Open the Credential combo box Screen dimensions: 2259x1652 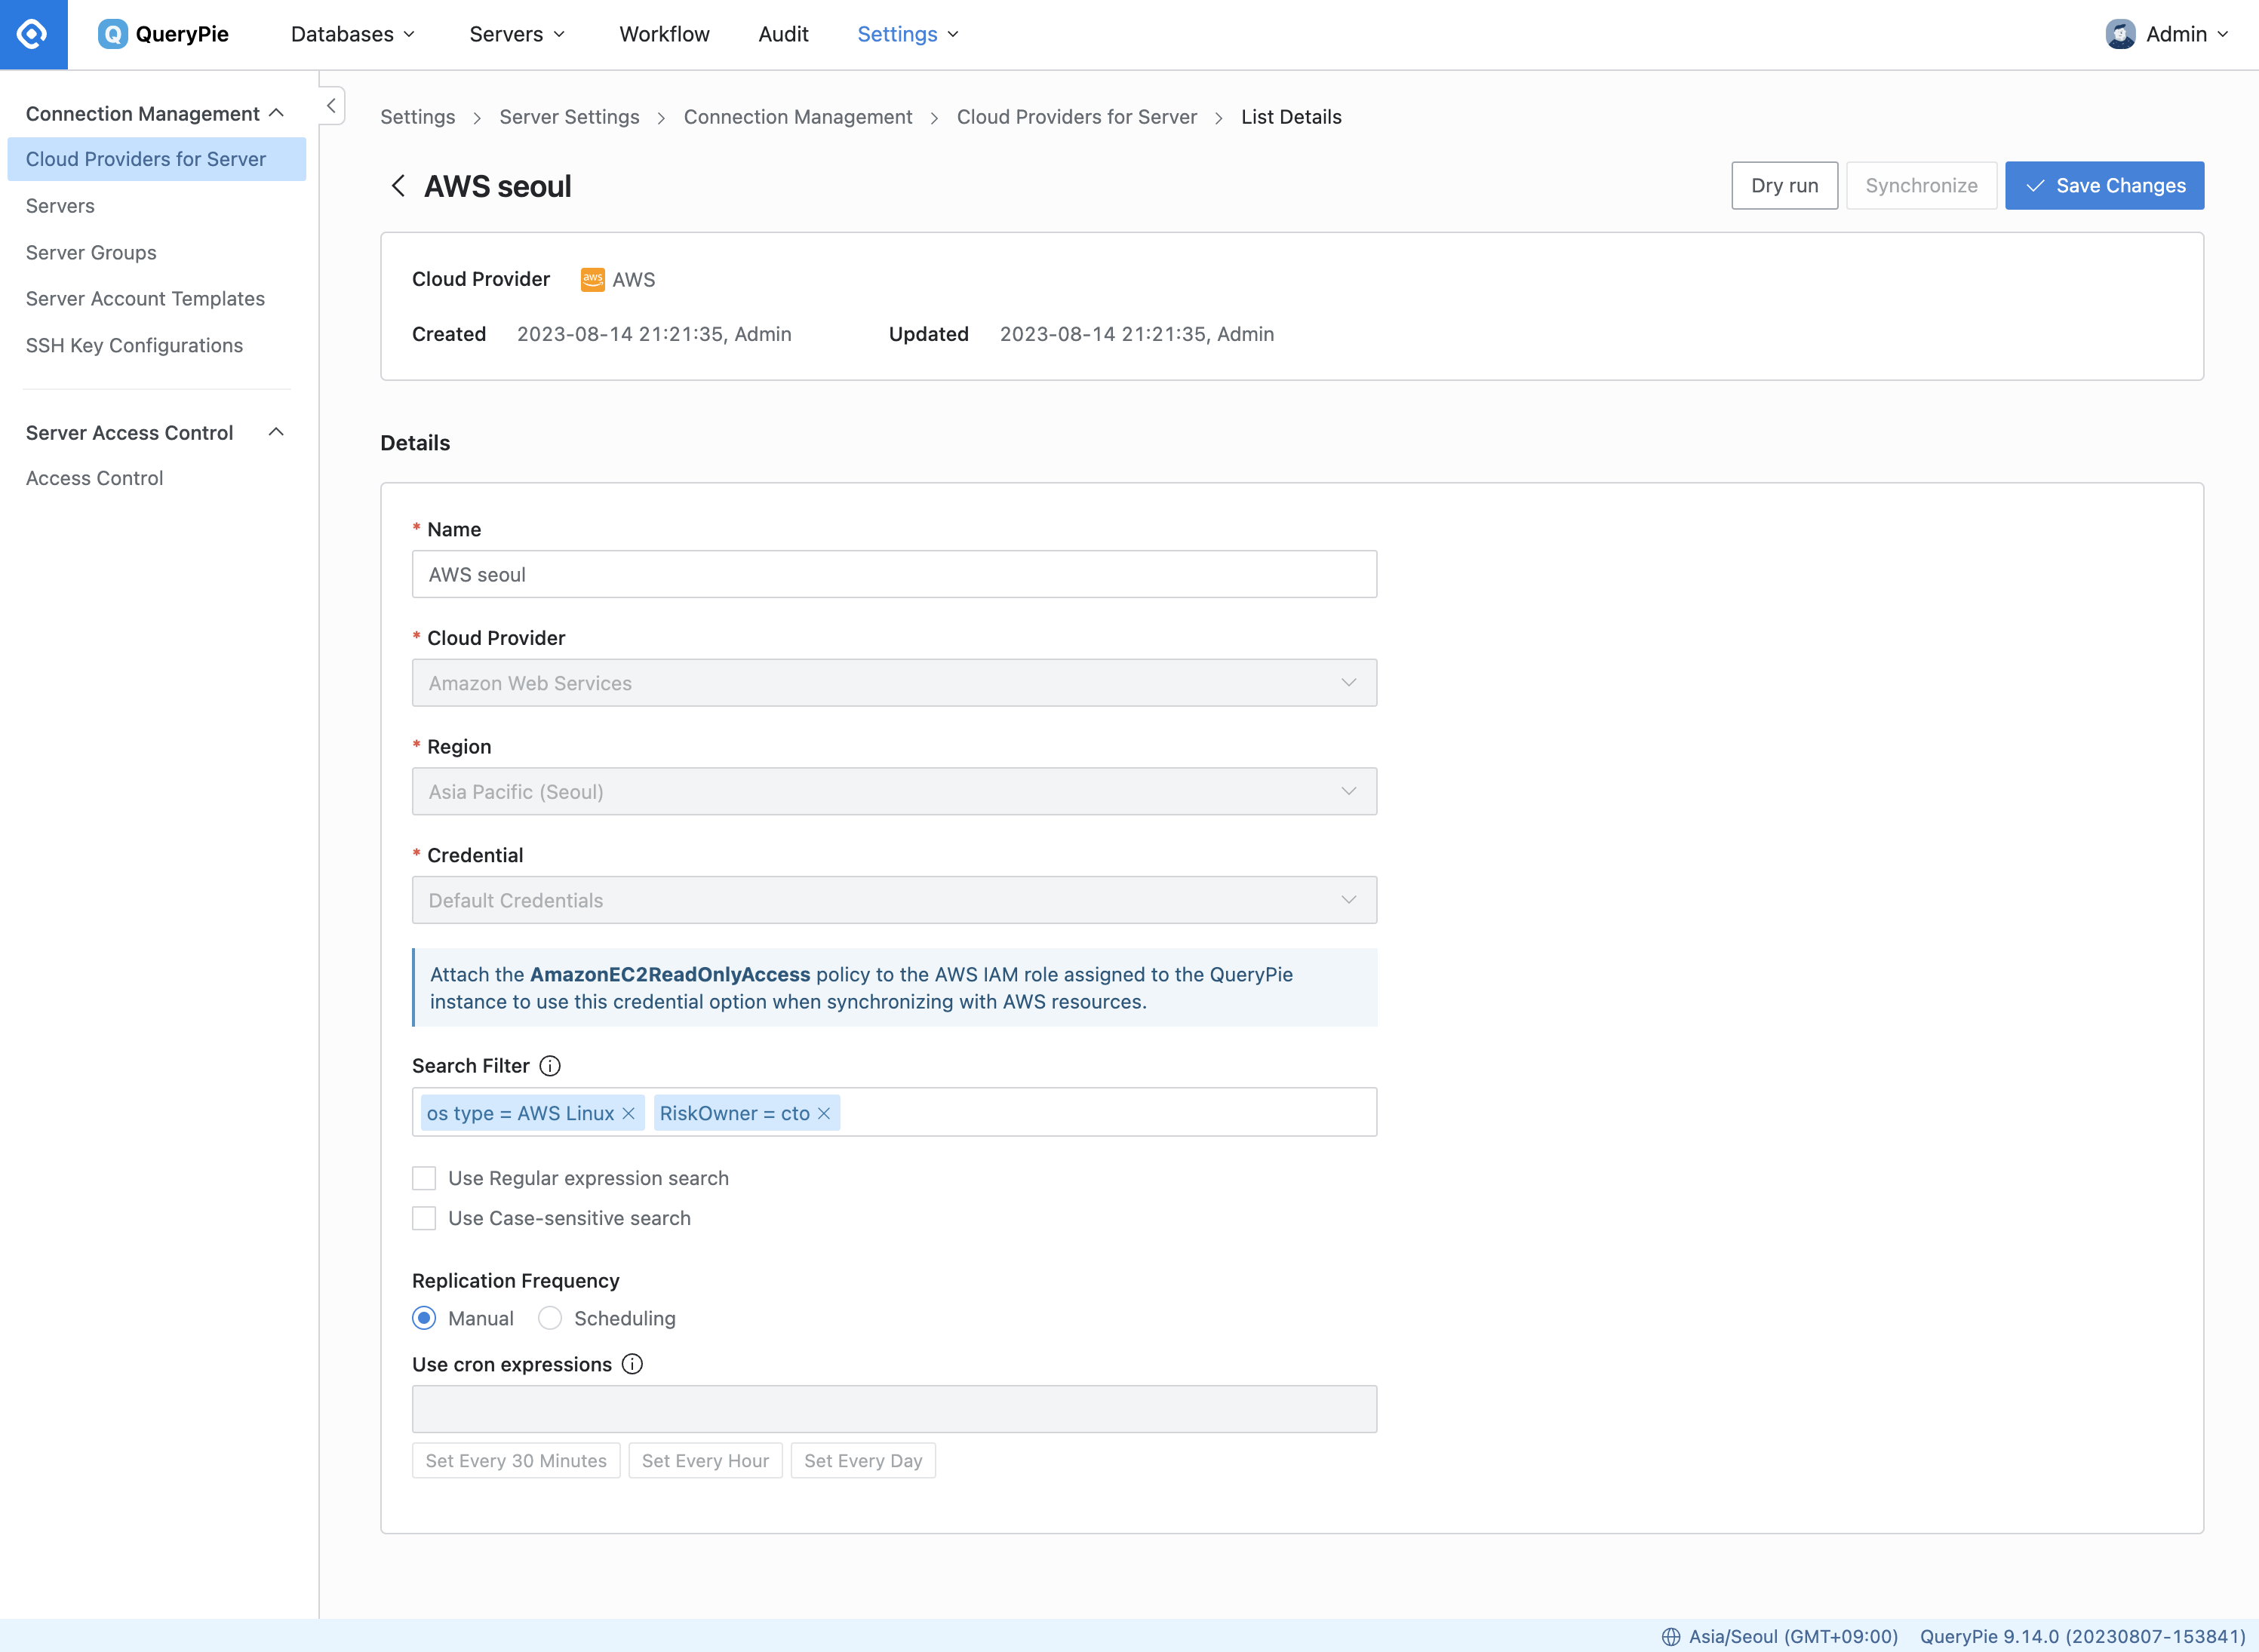point(894,900)
